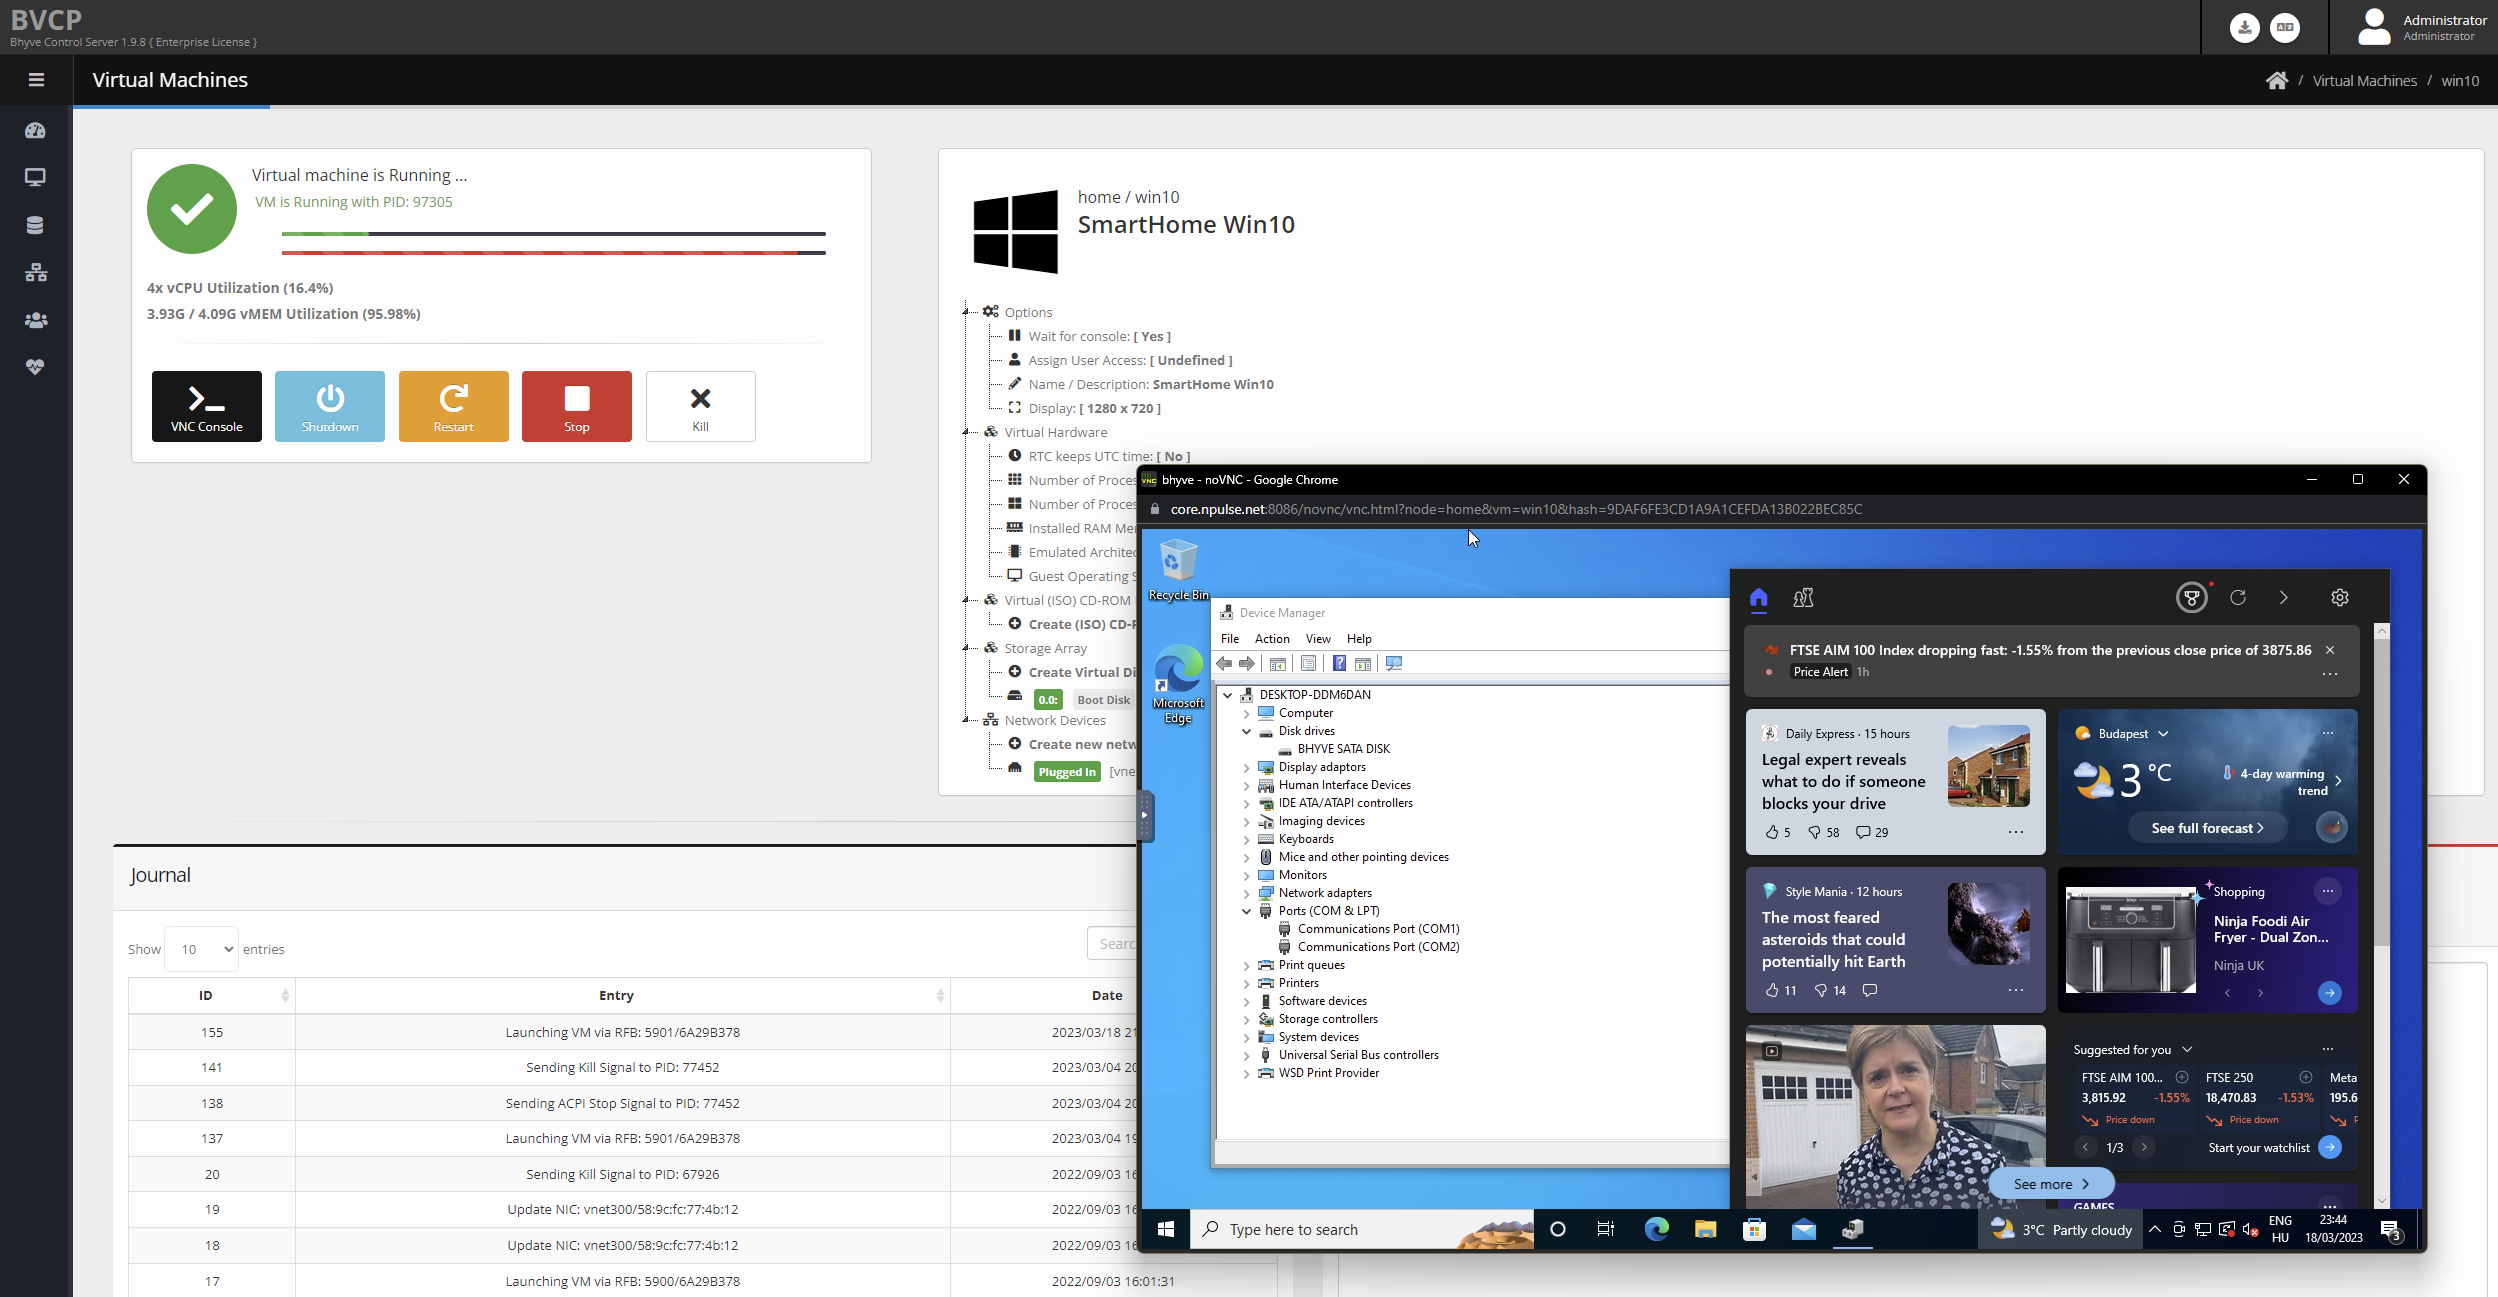Kill the virtual machine process
The height and width of the screenshot is (1297, 2498).
[700, 406]
